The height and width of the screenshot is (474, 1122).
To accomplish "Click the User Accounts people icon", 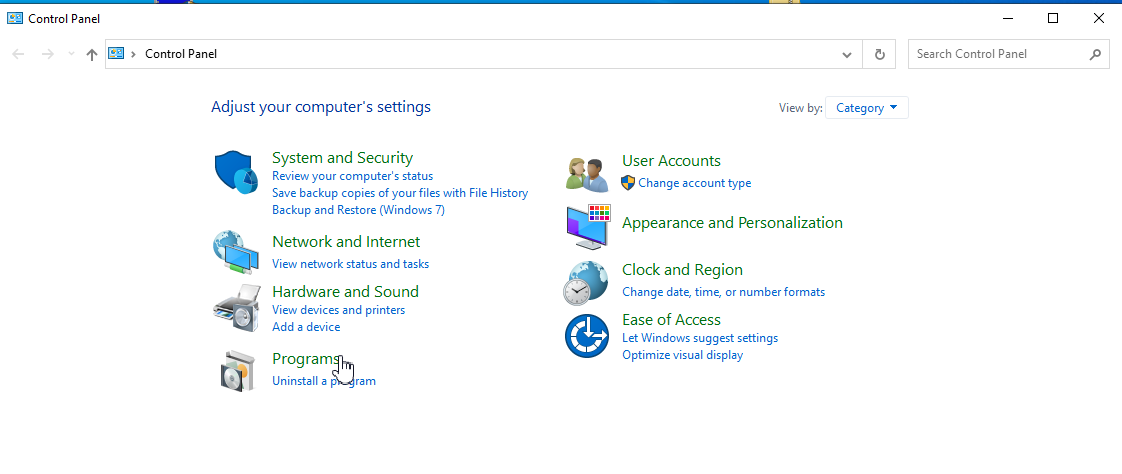I will click(586, 174).
